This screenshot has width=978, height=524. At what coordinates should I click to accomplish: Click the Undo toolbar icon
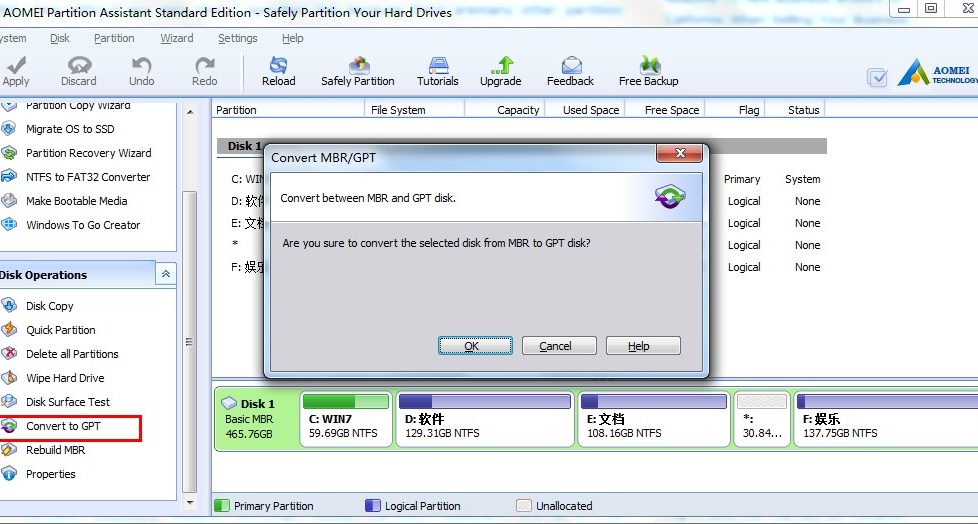click(x=142, y=71)
